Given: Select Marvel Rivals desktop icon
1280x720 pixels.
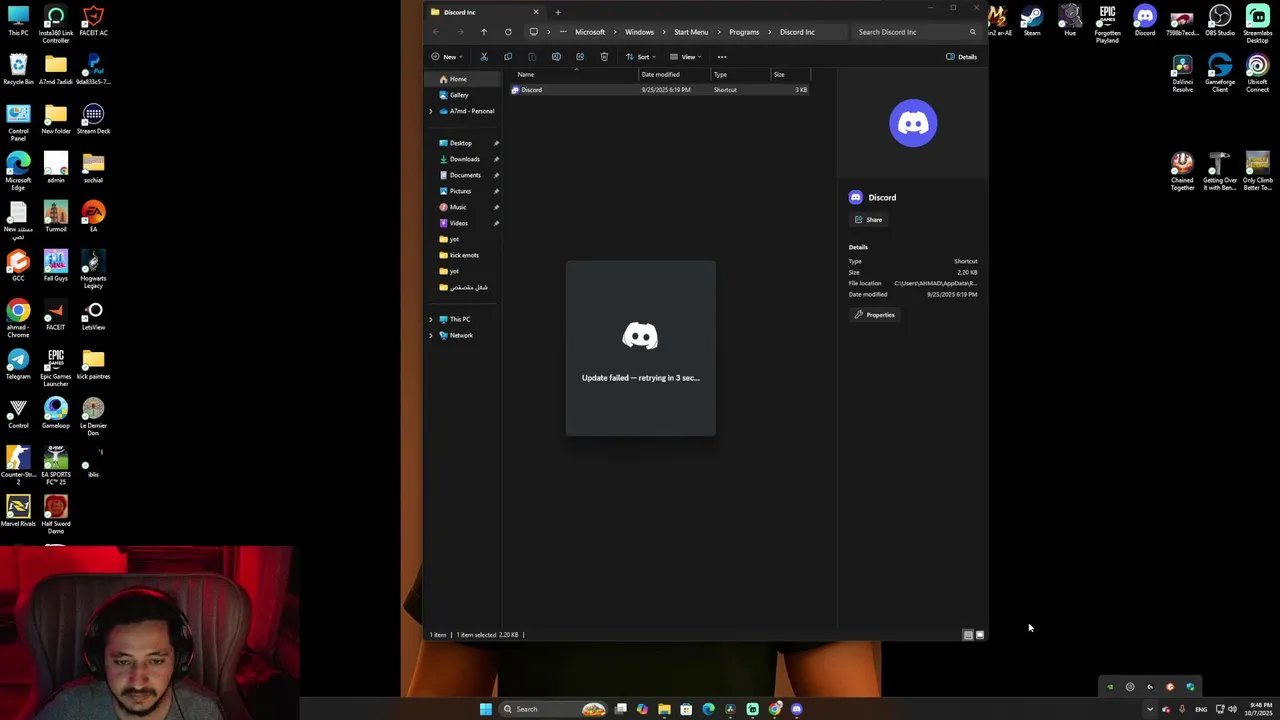Looking at the screenshot, I should (x=18, y=512).
